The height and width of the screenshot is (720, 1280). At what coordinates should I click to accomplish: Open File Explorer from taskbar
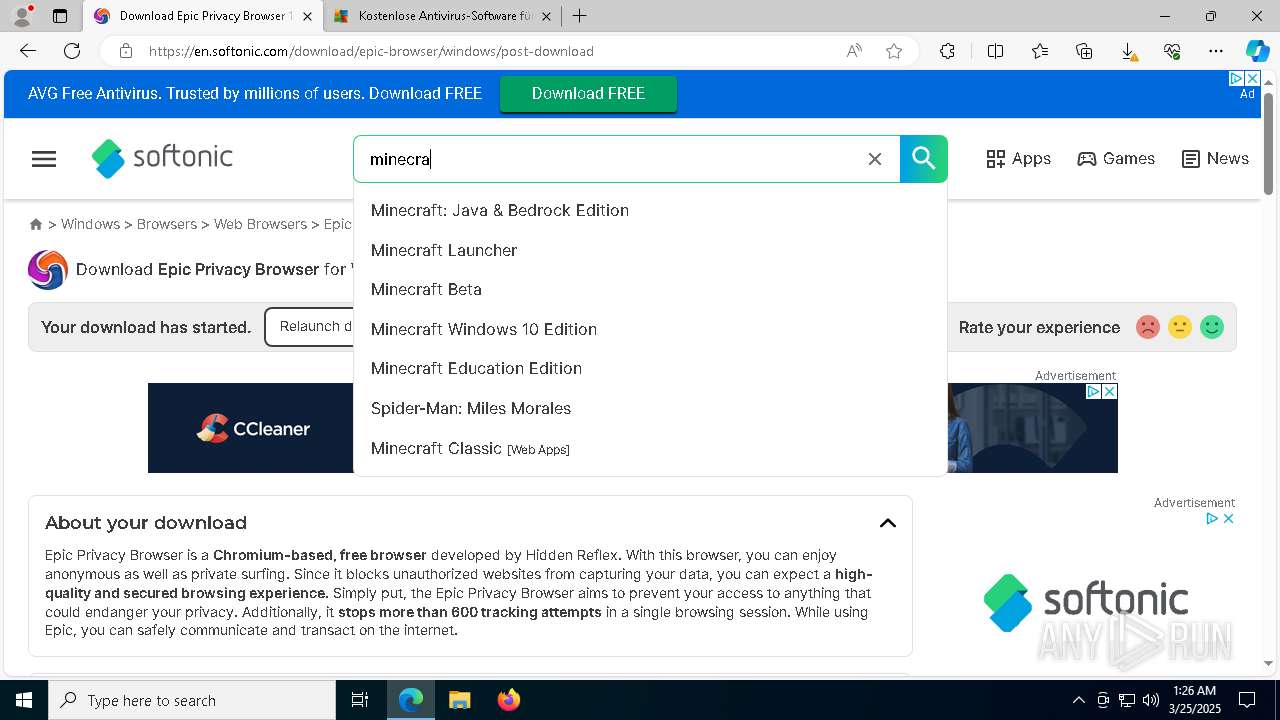(459, 700)
